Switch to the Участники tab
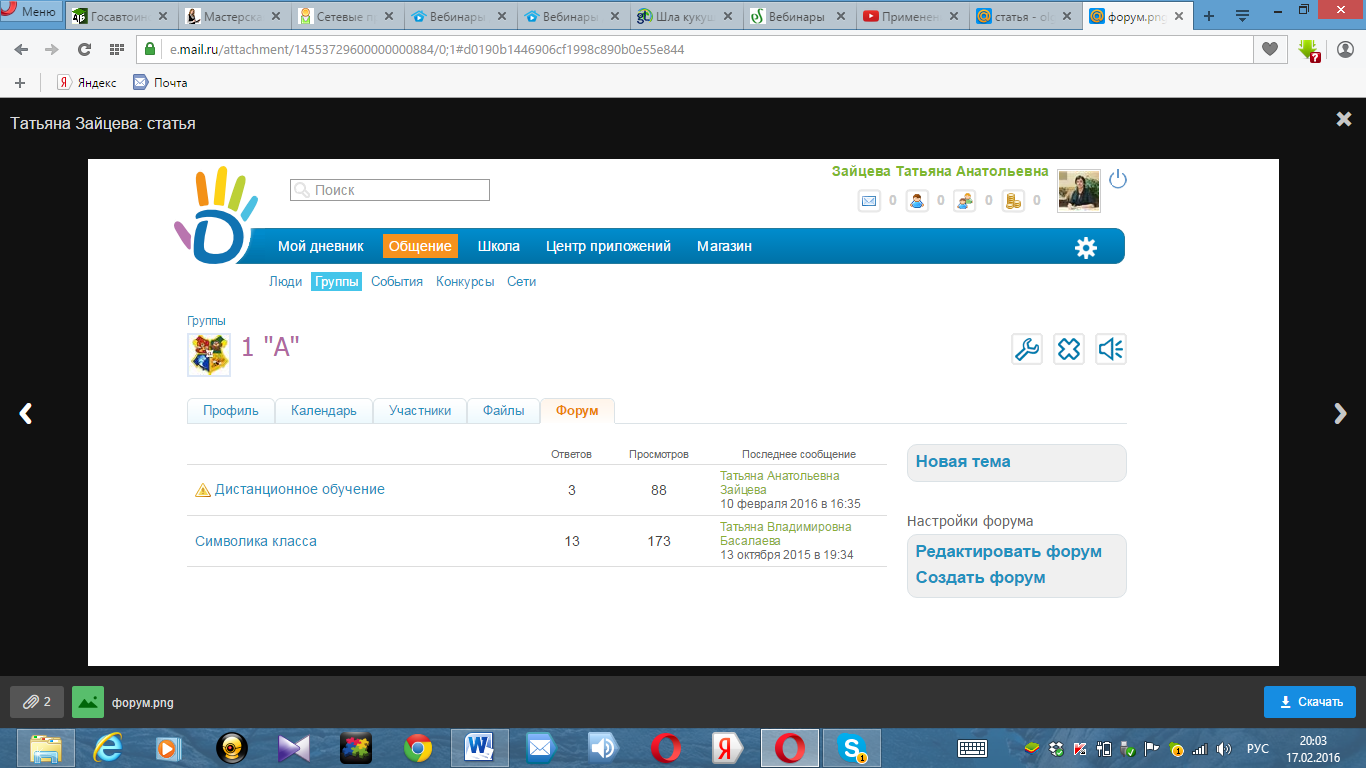Screen dimensions: 1366x768 [419, 411]
